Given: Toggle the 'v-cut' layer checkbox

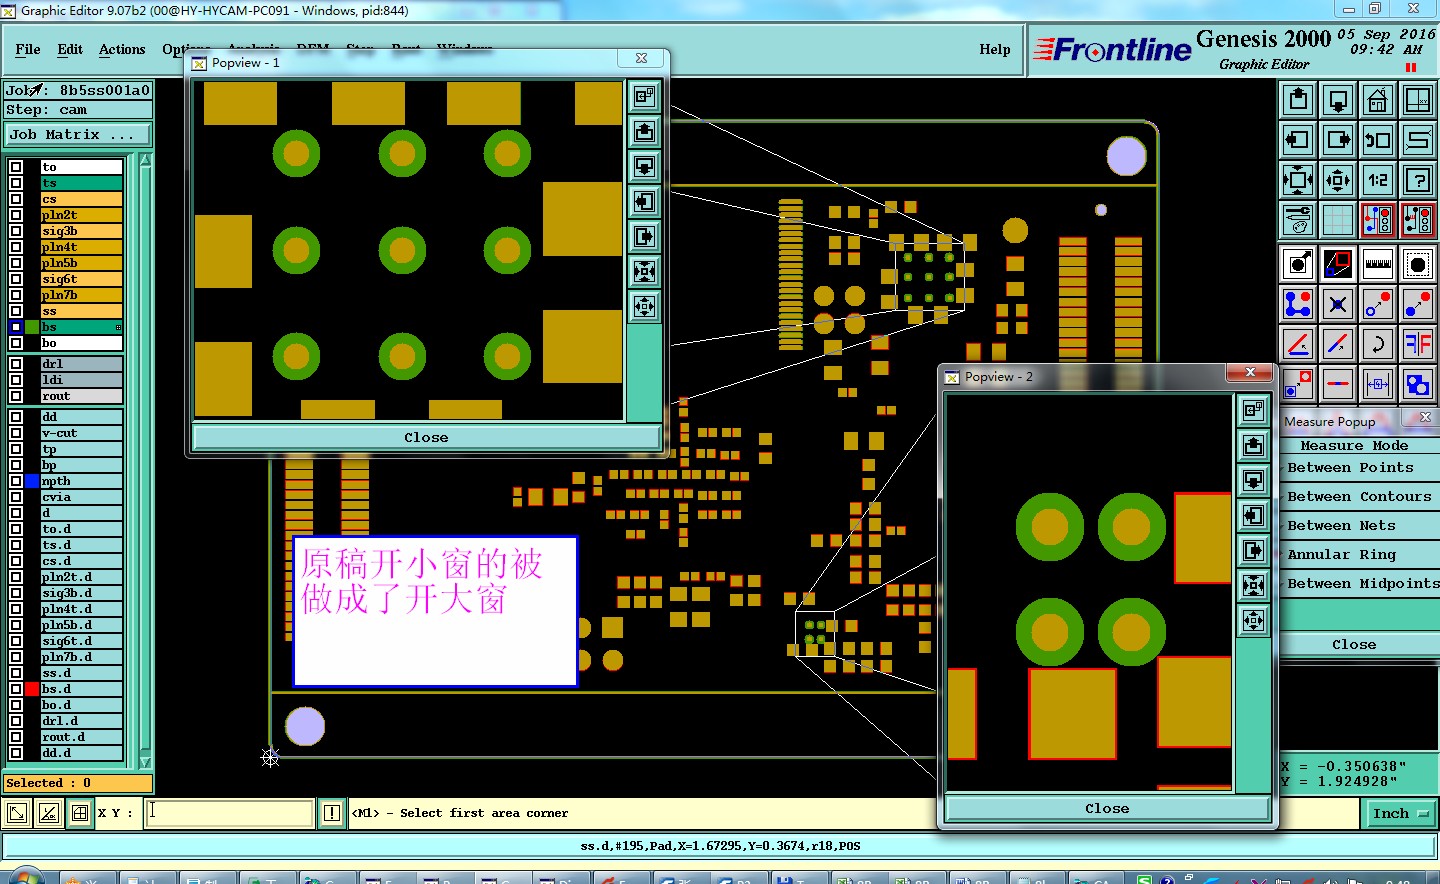Looking at the screenshot, I should pos(16,433).
